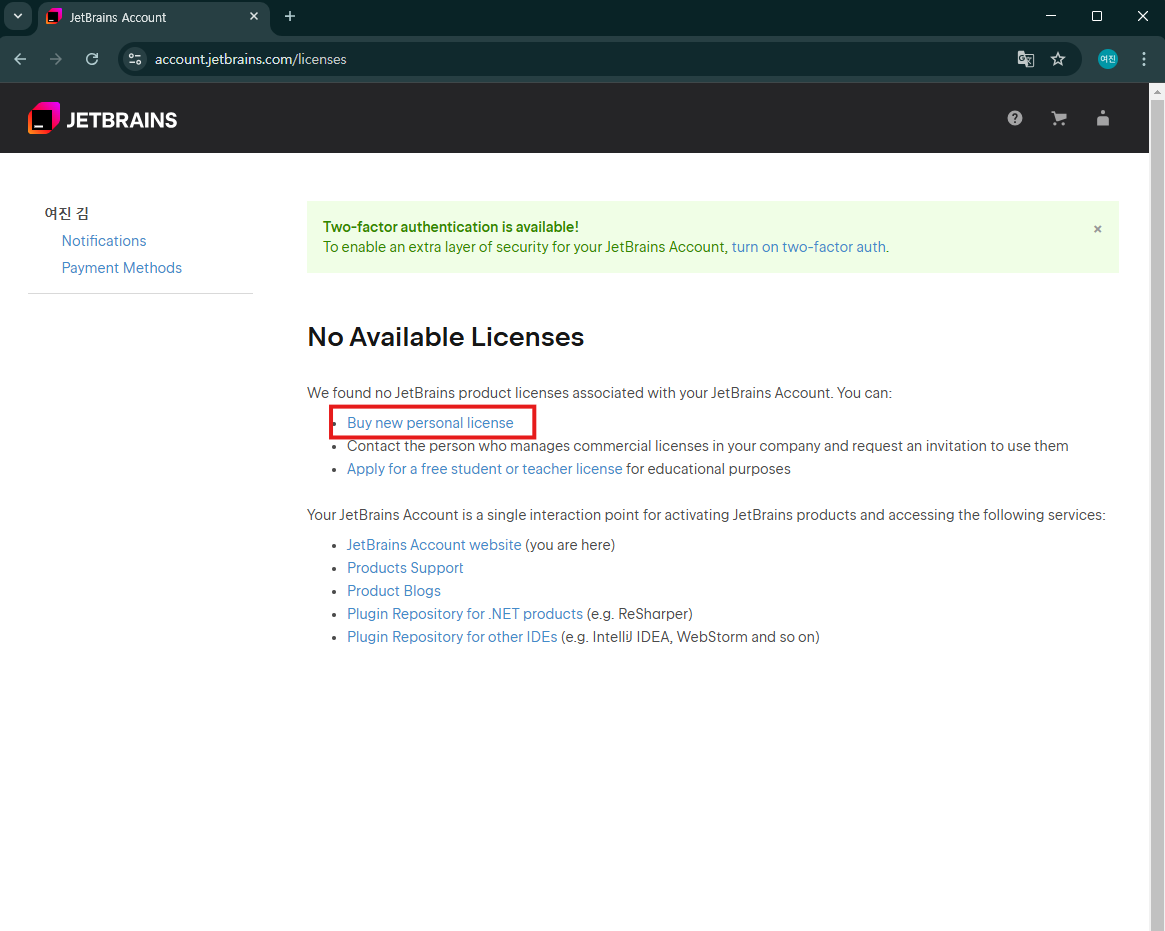Open Notifications in the sidebar
Viewport: 1165px width, 931px height.
coord(104,241)
